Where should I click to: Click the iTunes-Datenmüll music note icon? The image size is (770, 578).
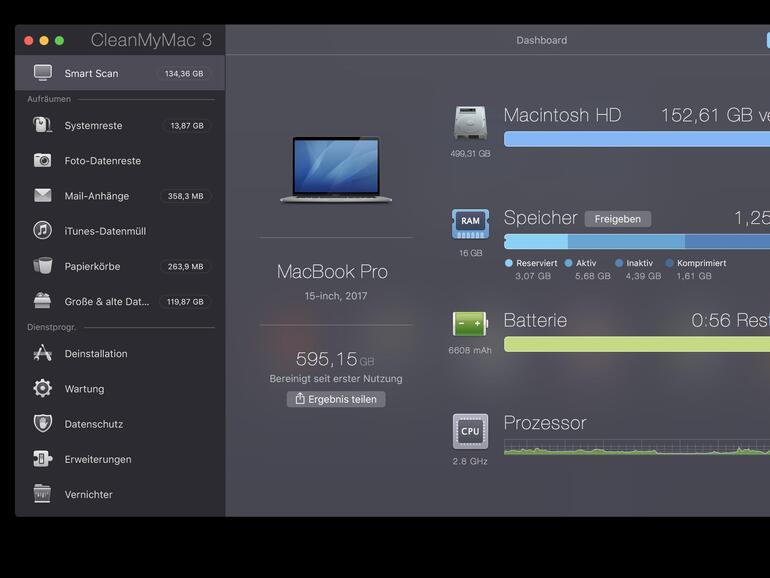pos(43,230)
